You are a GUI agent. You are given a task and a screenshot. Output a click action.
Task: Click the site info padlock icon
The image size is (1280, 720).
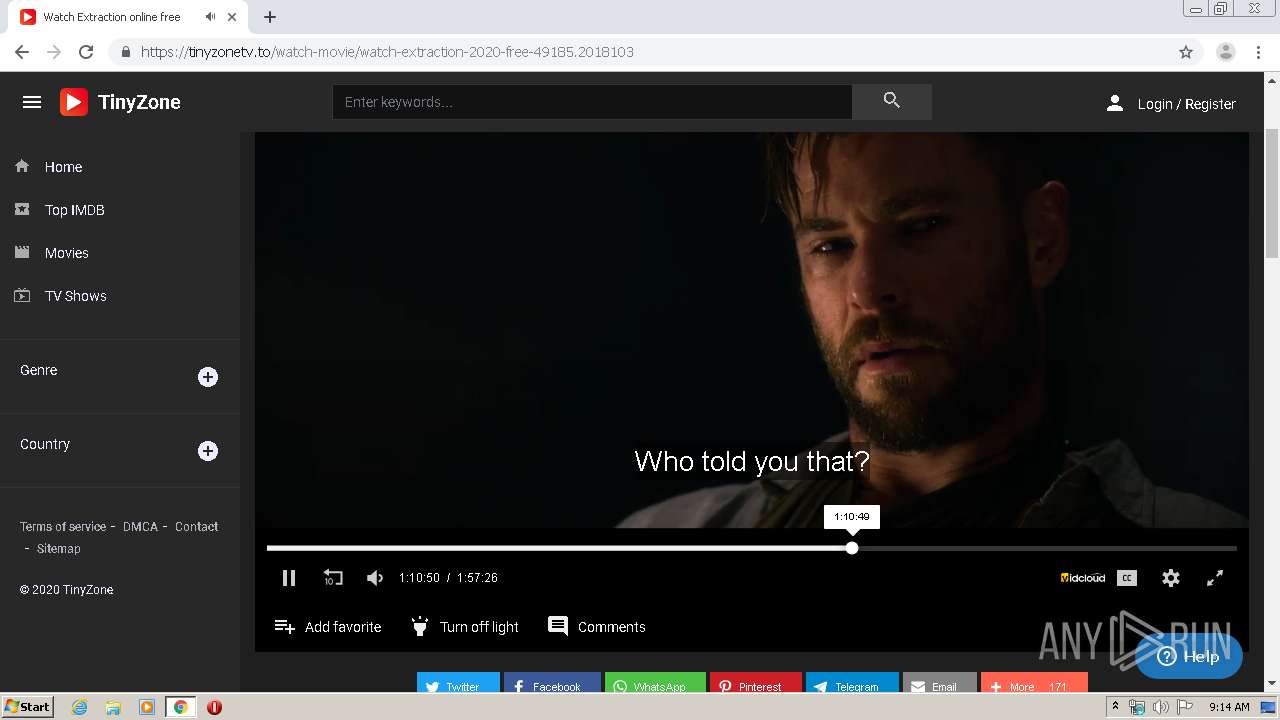[x=125, y=52]
